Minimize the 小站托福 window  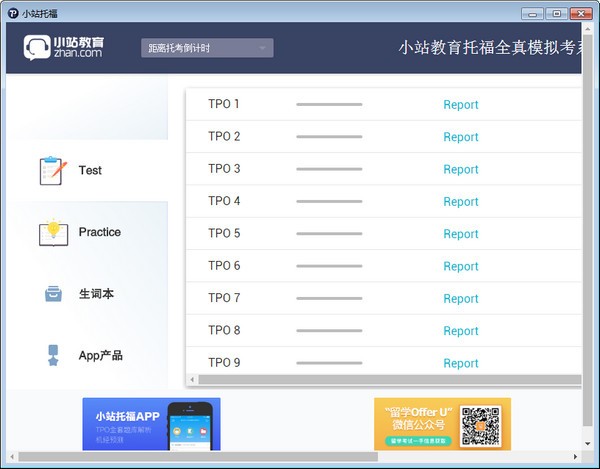532,14
